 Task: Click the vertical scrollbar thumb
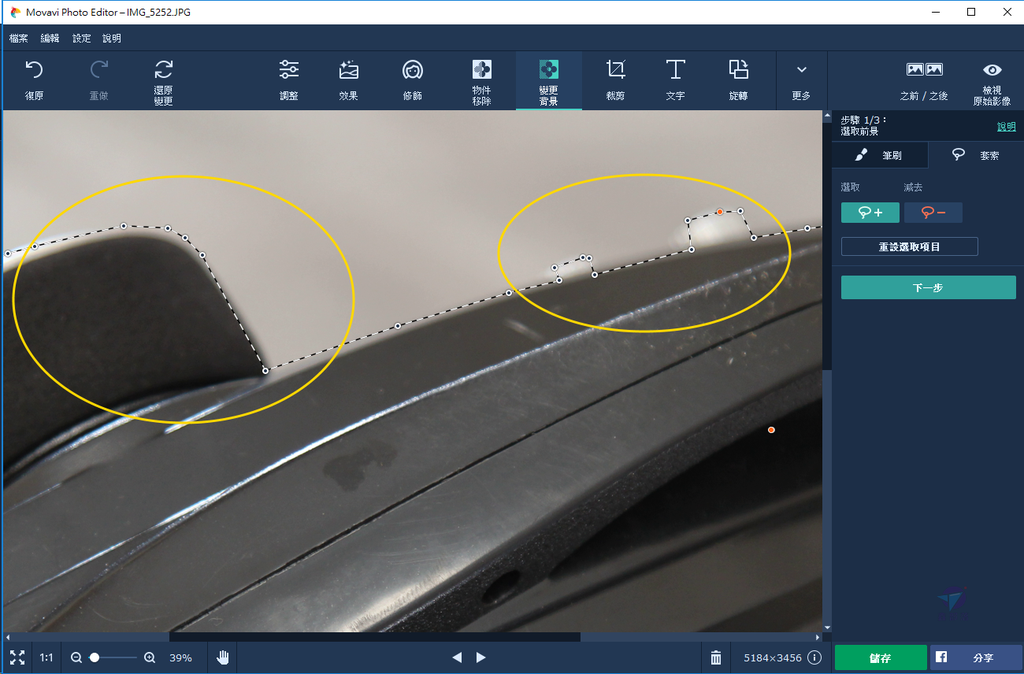[x=827, y=248]
